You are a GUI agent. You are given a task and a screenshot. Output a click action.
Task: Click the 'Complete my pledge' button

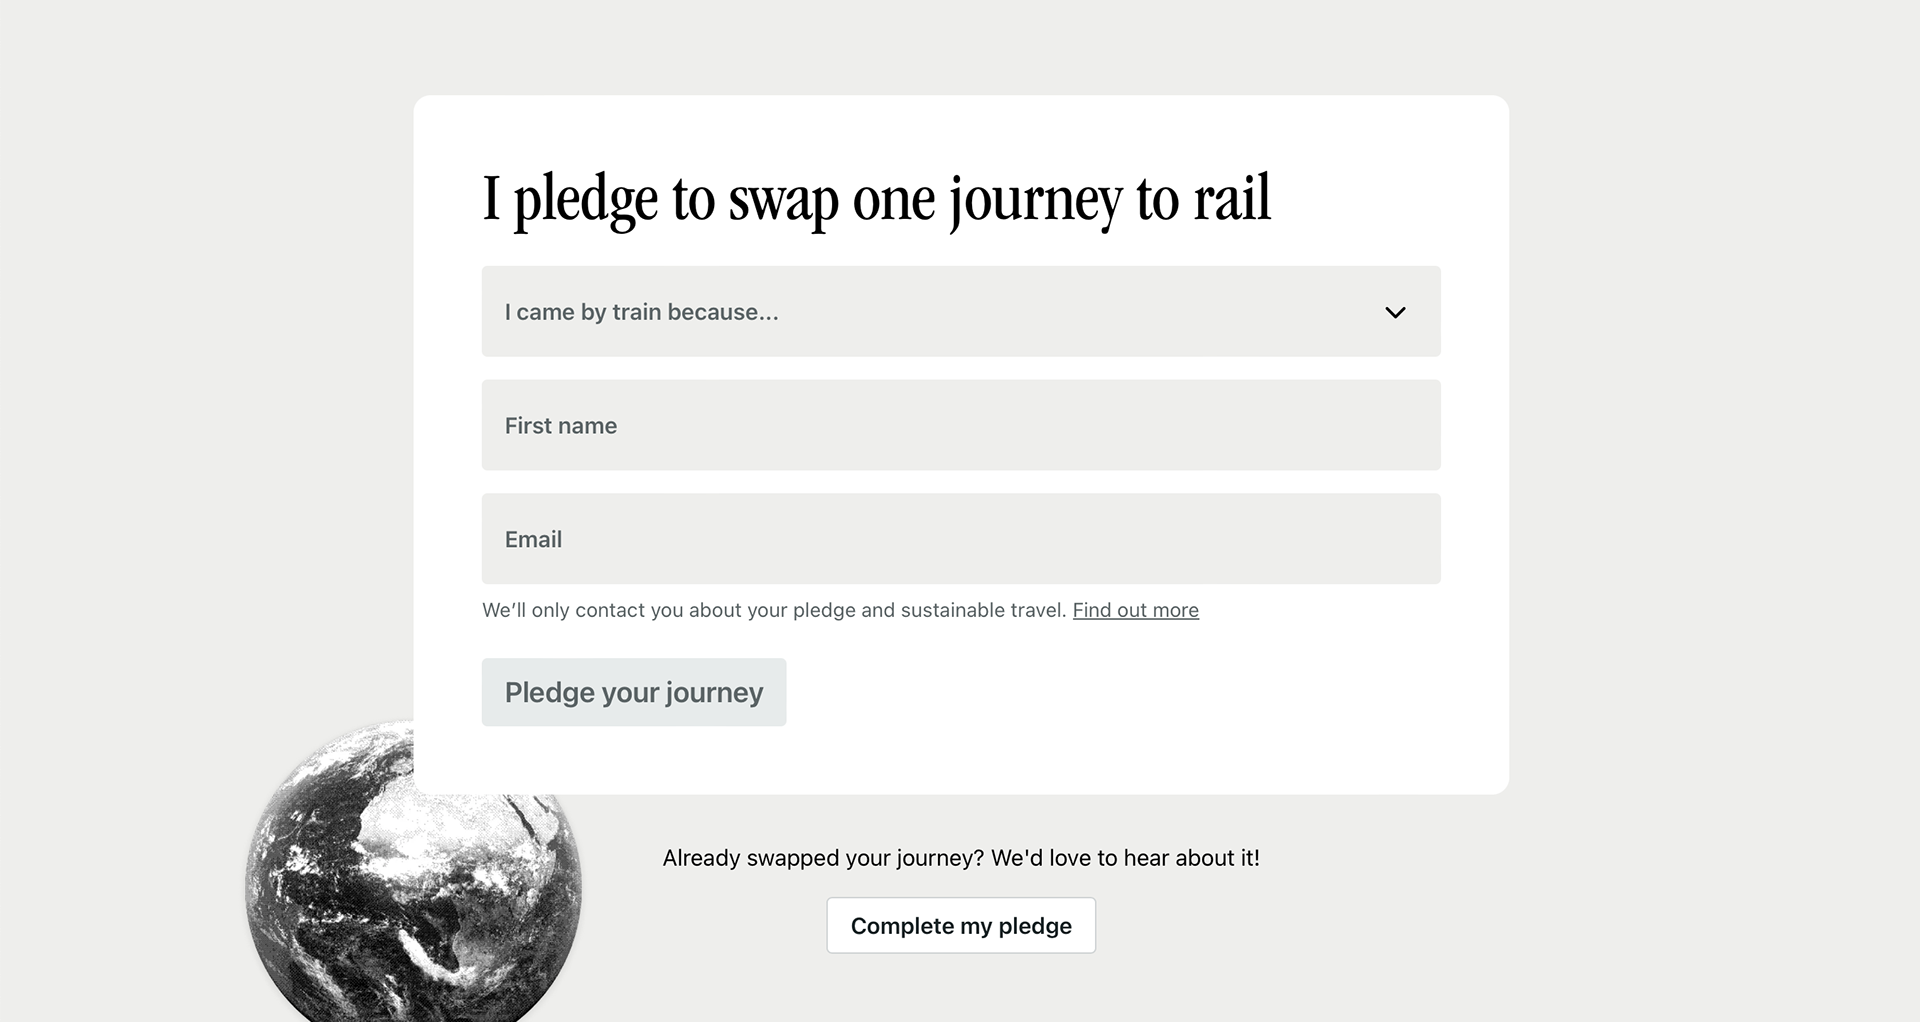[961, 925]
